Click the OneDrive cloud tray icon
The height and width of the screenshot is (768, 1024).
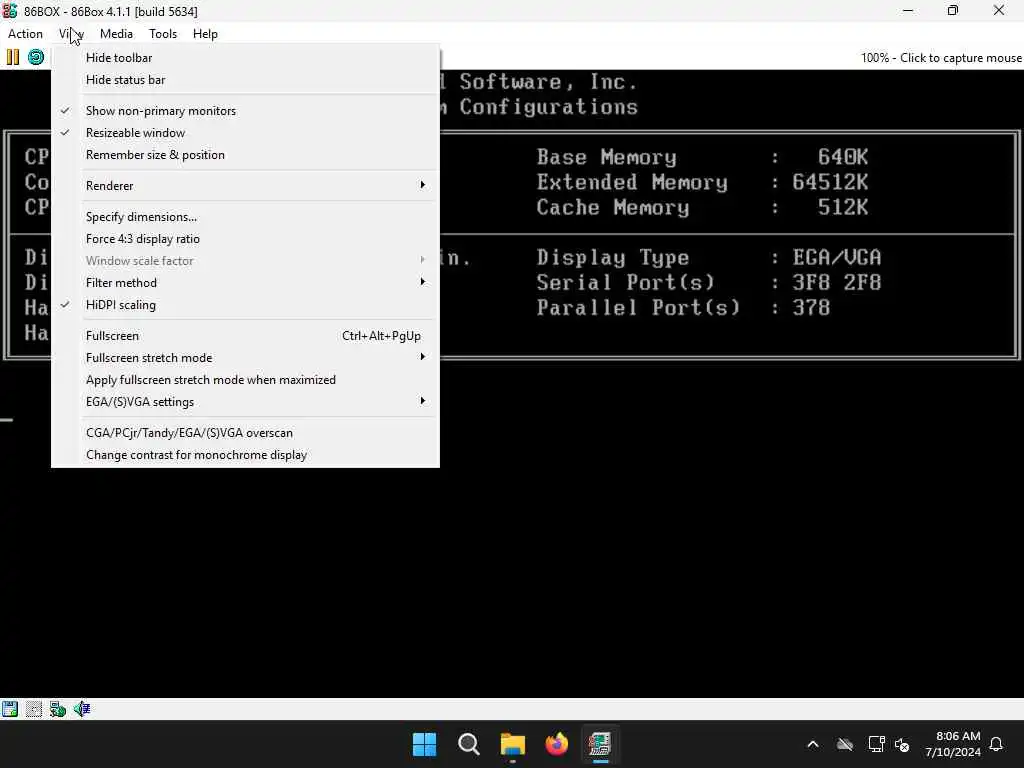(845, 744)
